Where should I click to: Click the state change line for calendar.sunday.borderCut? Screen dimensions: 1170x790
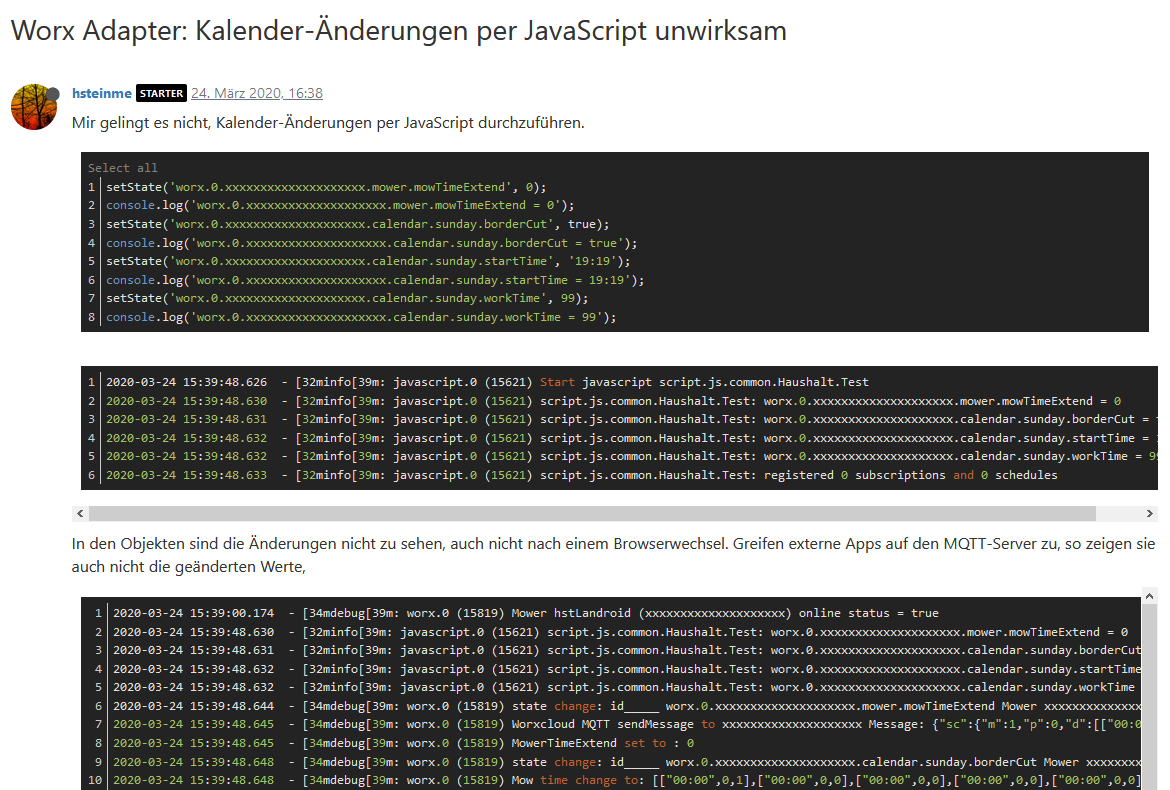627,762
